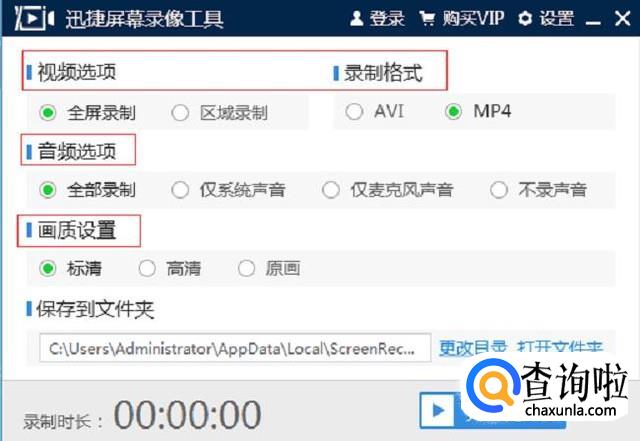Click the shopping cart VIP icon
The height and width of the screenshot is (441, 640).
click(x=427, y=19)
